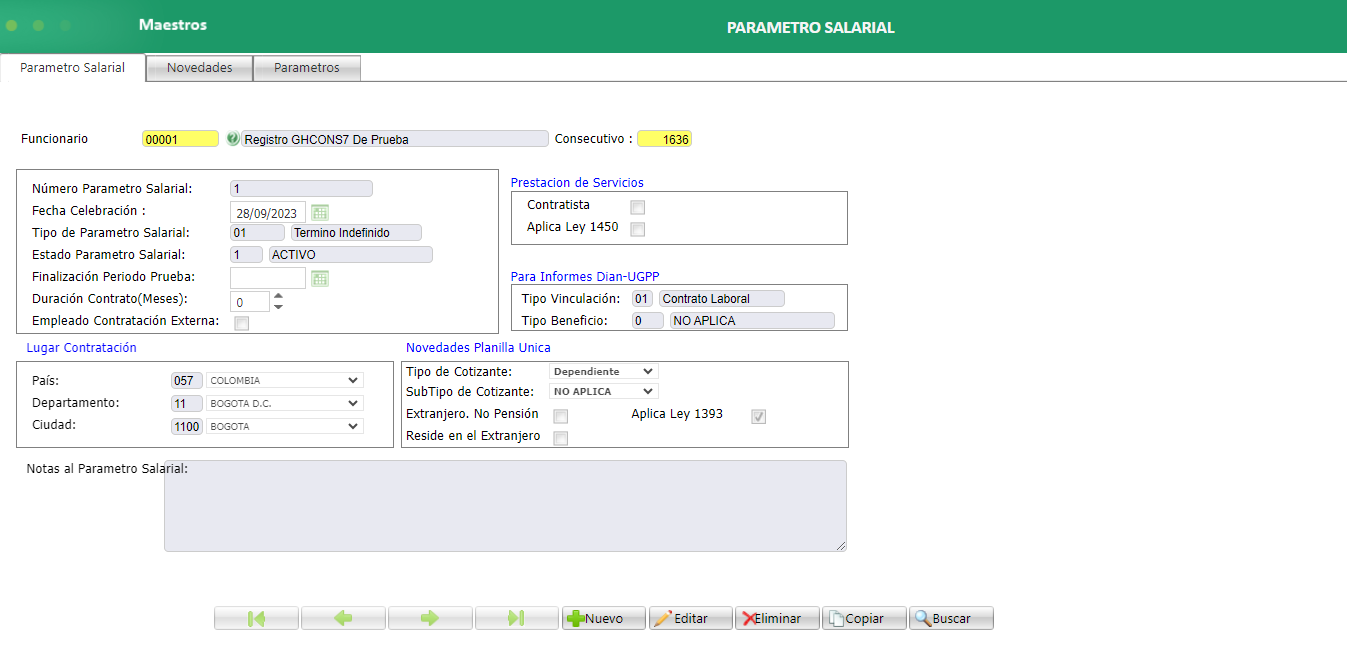Screen dimensions: 1347x652
Task: Click Estado Parametro Salarial code field 1
Action: [246, 255]
